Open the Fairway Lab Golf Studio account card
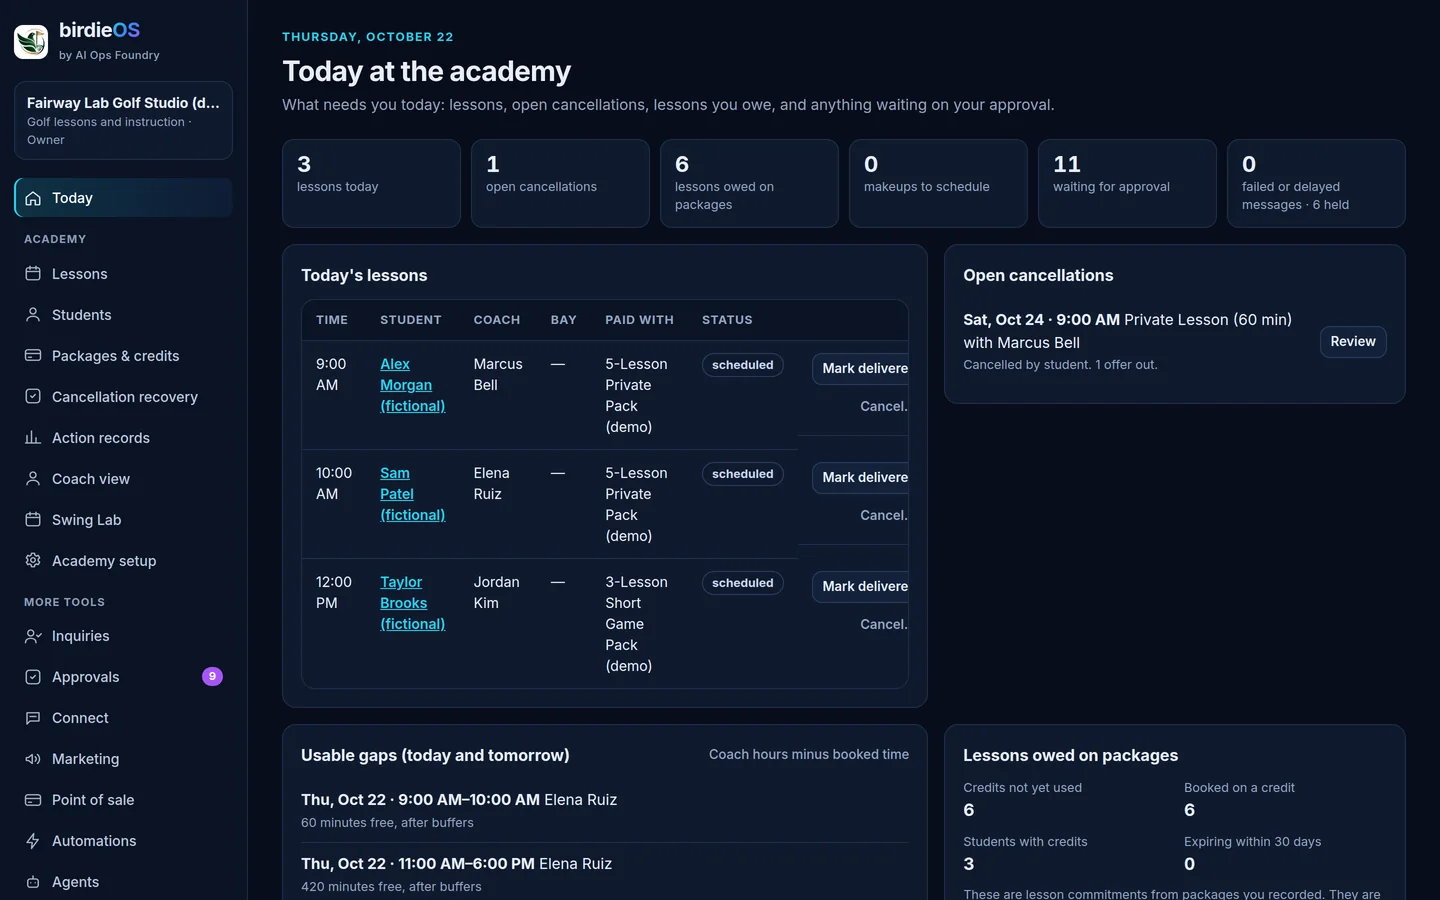 (x=123, y=120)
